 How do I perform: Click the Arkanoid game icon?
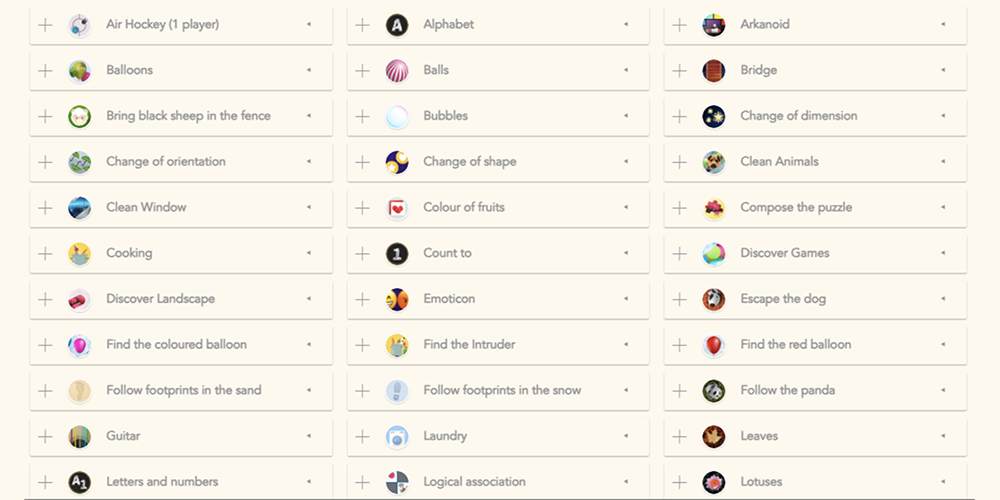tap(714, 25)
